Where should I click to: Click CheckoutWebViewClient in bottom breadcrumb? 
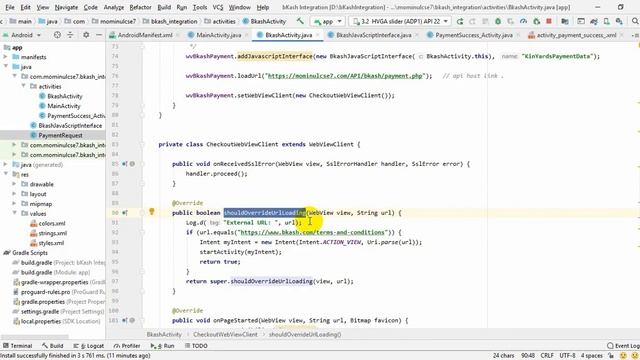[x=225, y=334]
